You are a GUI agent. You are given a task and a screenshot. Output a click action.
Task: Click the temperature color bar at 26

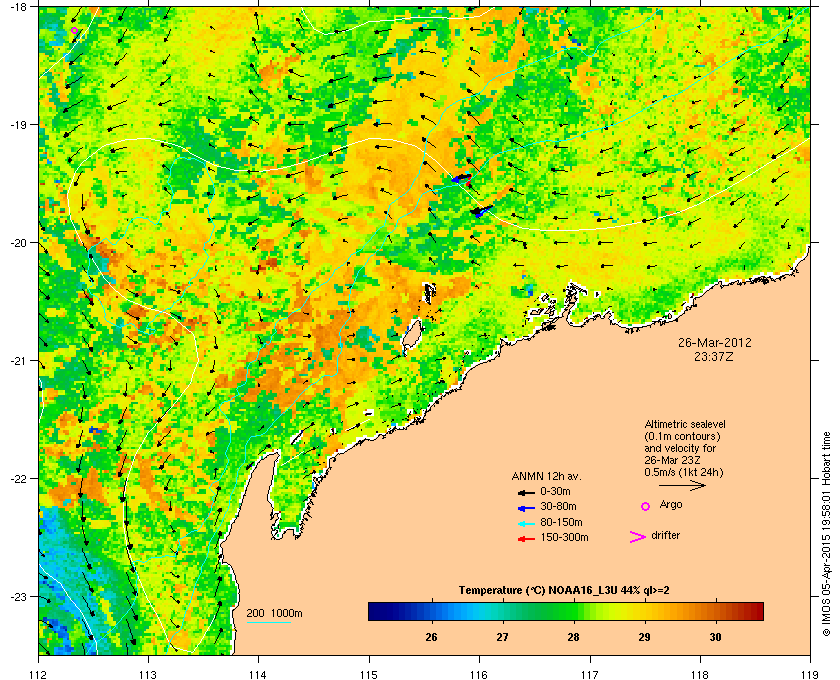point(431,611)
